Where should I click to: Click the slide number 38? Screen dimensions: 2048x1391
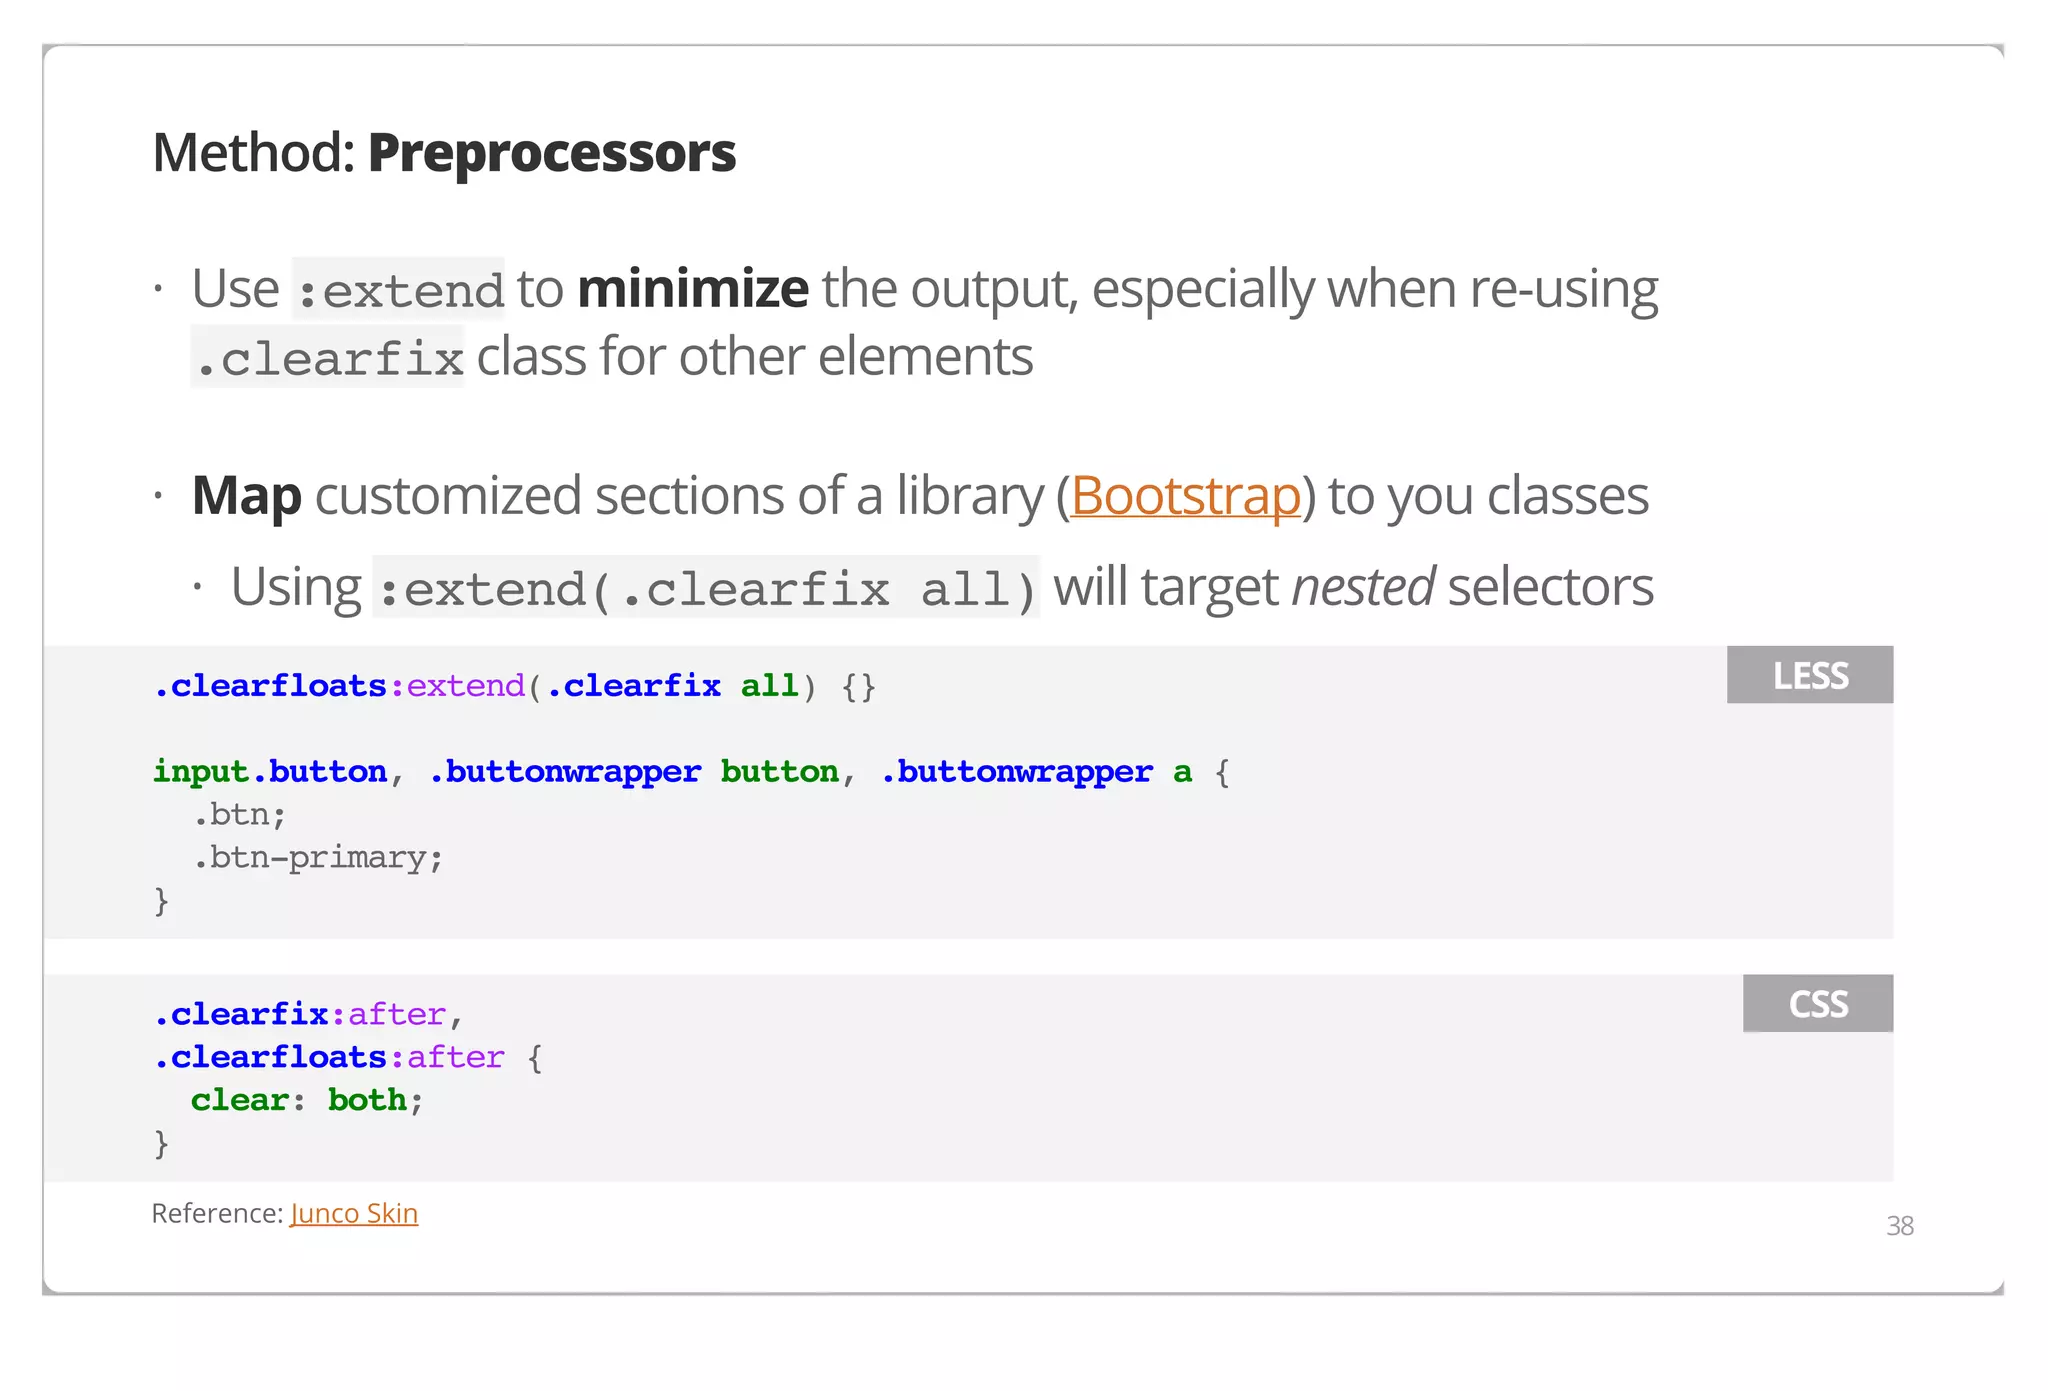[1899, 1225]
